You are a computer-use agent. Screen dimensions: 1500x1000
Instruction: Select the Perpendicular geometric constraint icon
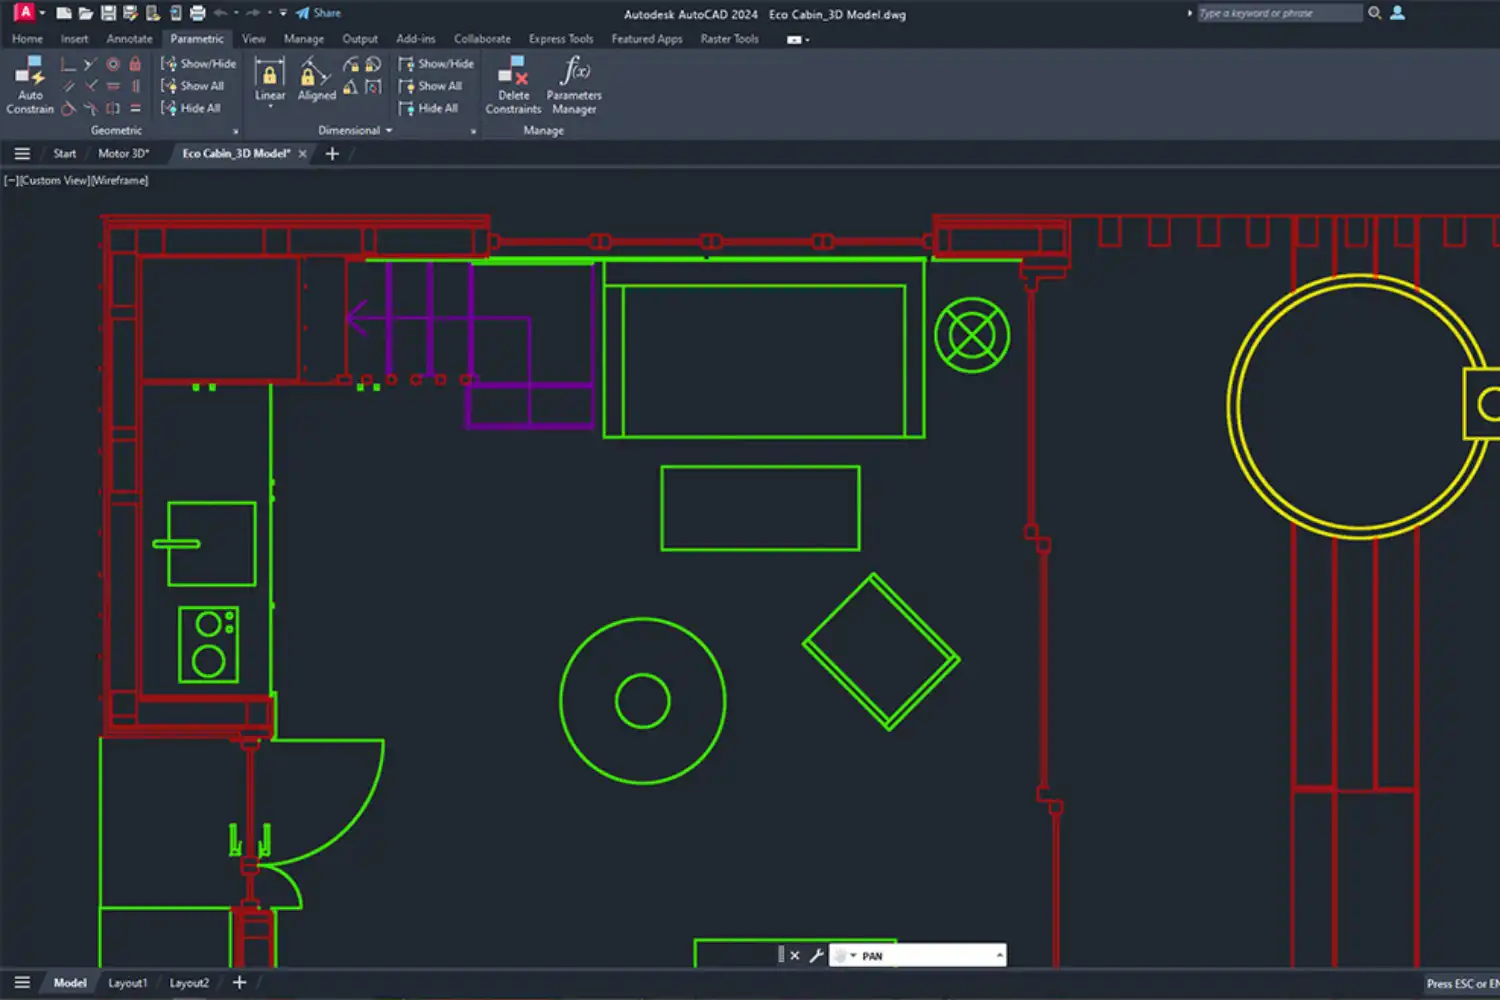pos(68,63)
